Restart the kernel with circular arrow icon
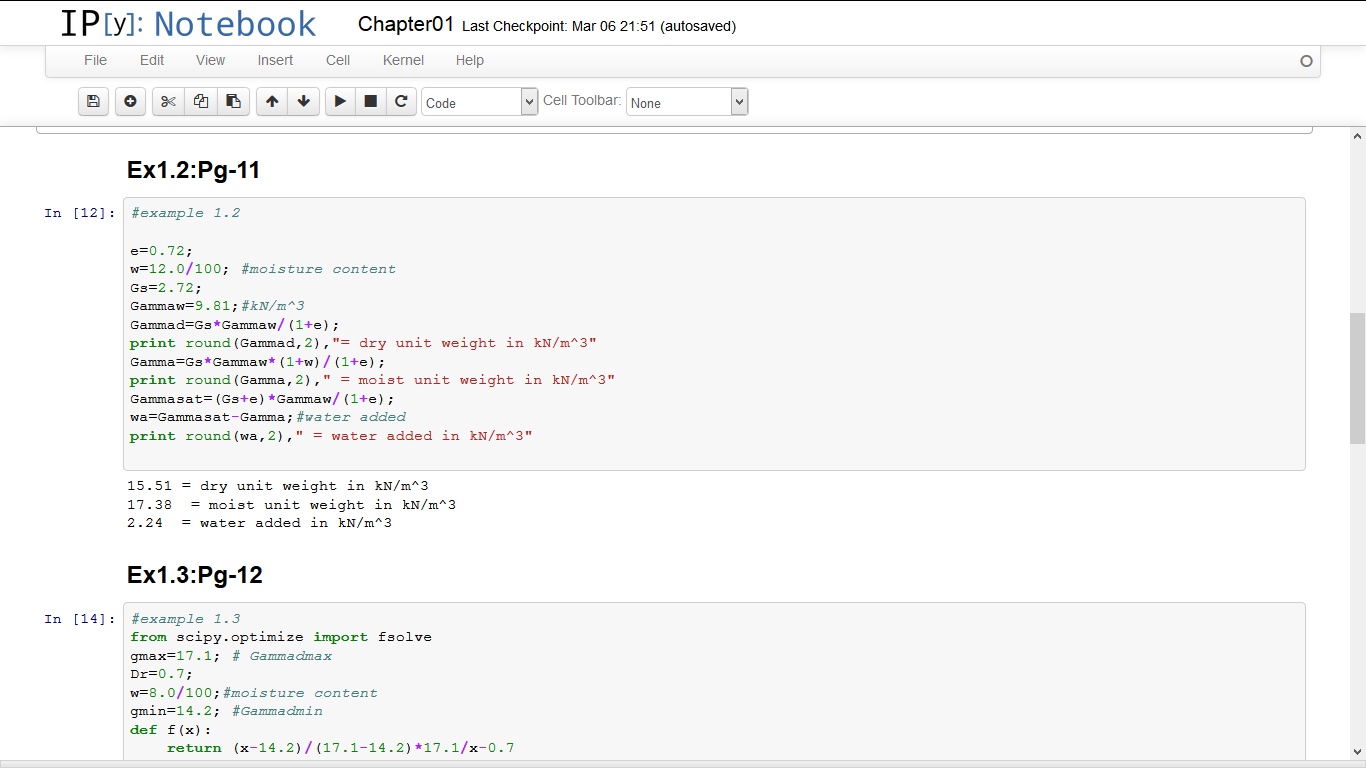 [x=401, y=102]
